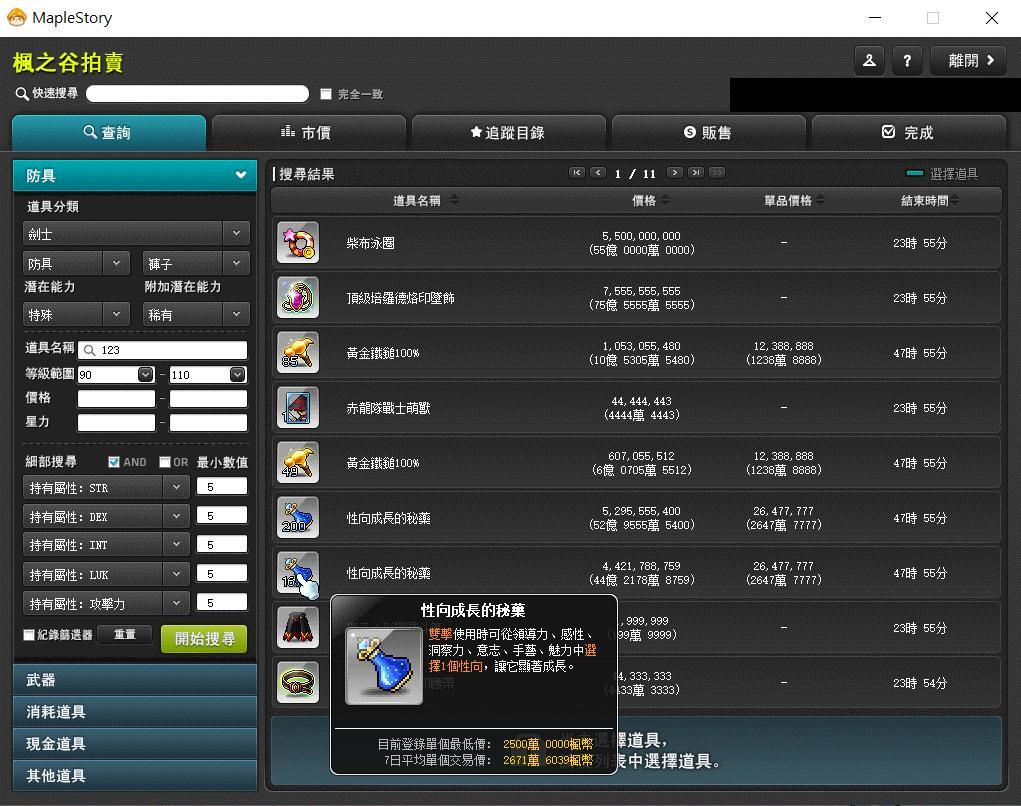Jump to last results page with >| icon
The height and width of the screenshot is (806, 1021).
coord(697,172)
